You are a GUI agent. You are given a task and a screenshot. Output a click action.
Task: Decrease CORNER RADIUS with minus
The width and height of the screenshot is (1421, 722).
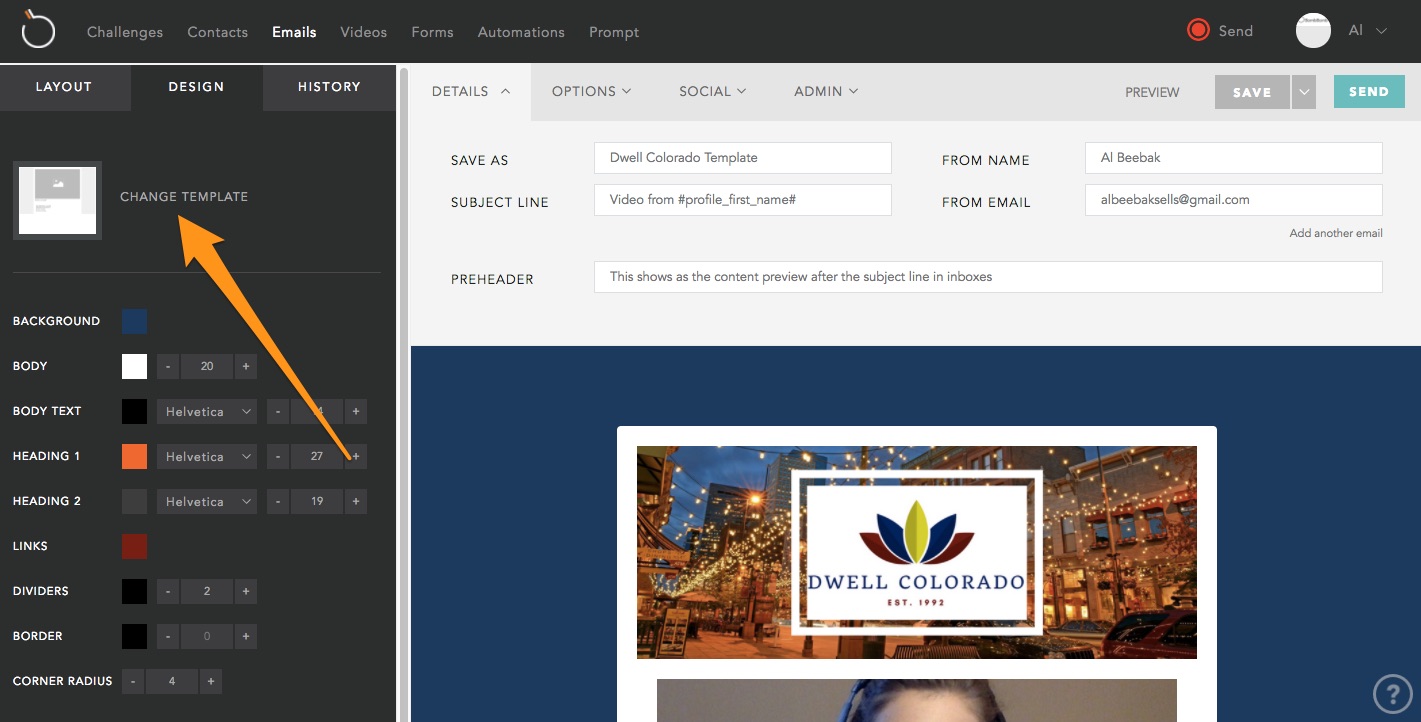coord(133,681)
